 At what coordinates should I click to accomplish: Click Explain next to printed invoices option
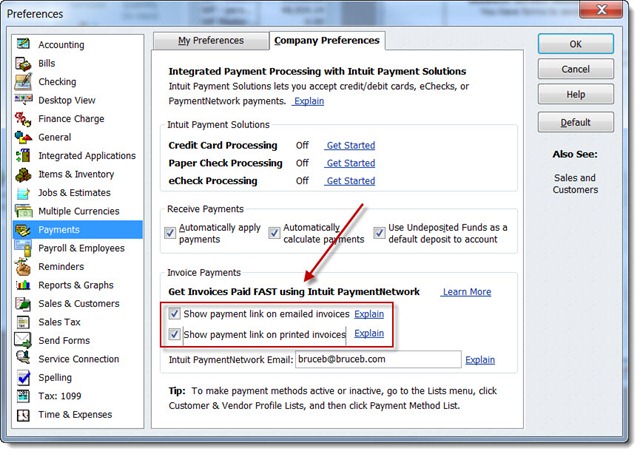(369, 333)
